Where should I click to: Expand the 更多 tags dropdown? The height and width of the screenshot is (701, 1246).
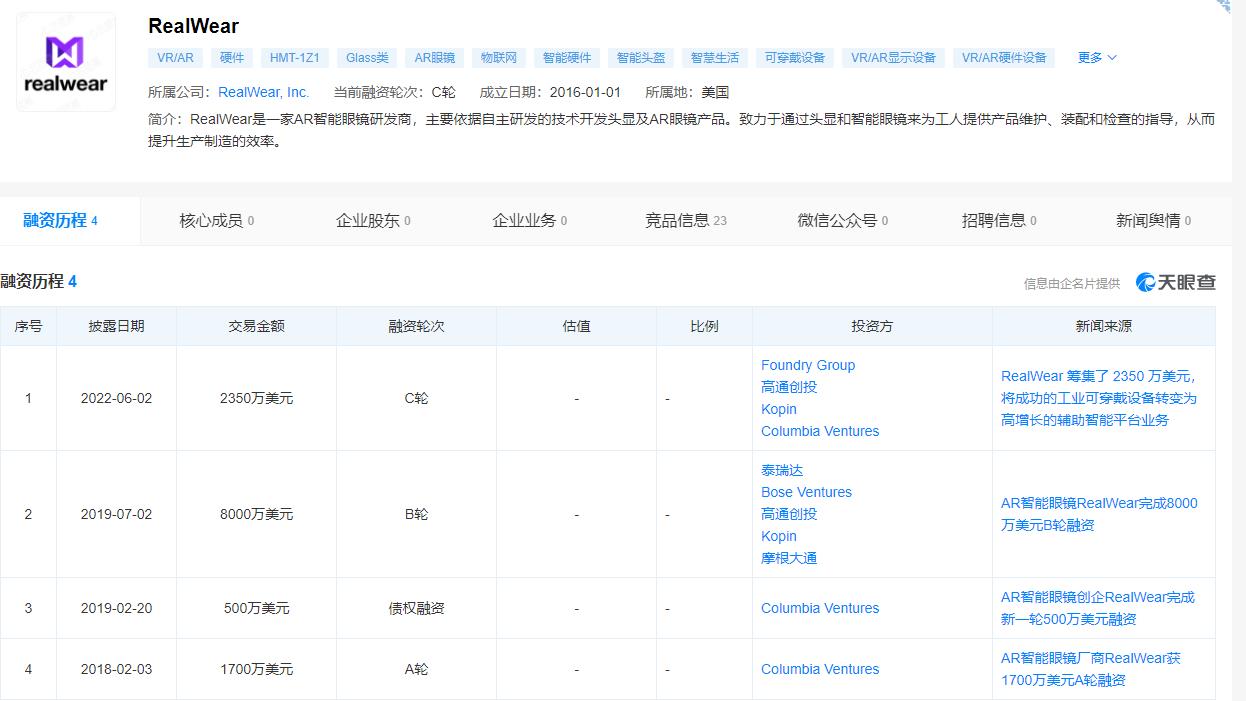pos(1097,58)
